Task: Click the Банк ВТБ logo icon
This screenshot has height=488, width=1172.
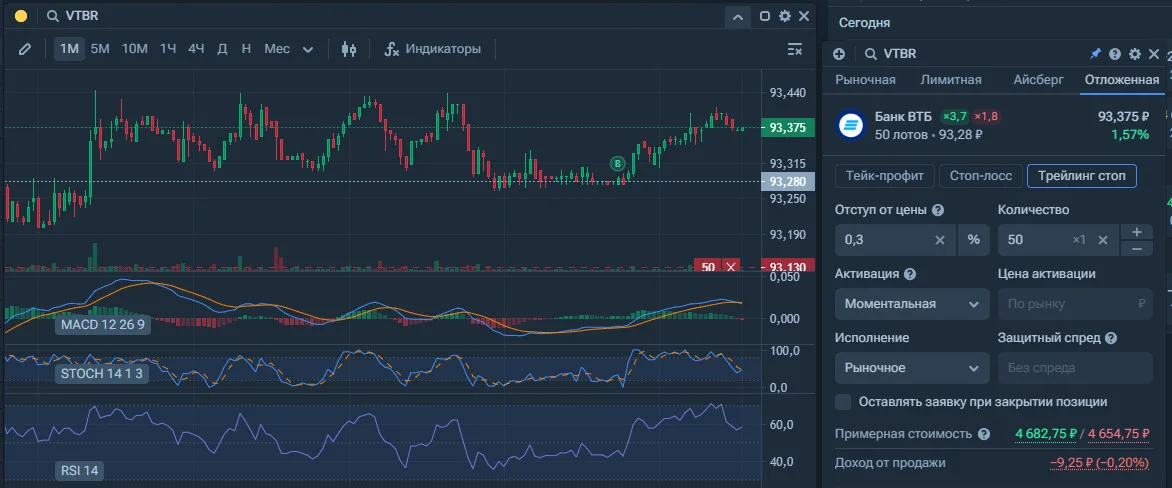Action: (850, 126)
